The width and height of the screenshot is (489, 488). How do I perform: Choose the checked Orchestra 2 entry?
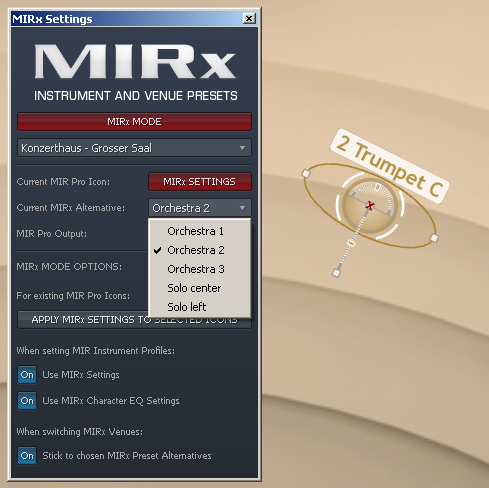(199, 250)
